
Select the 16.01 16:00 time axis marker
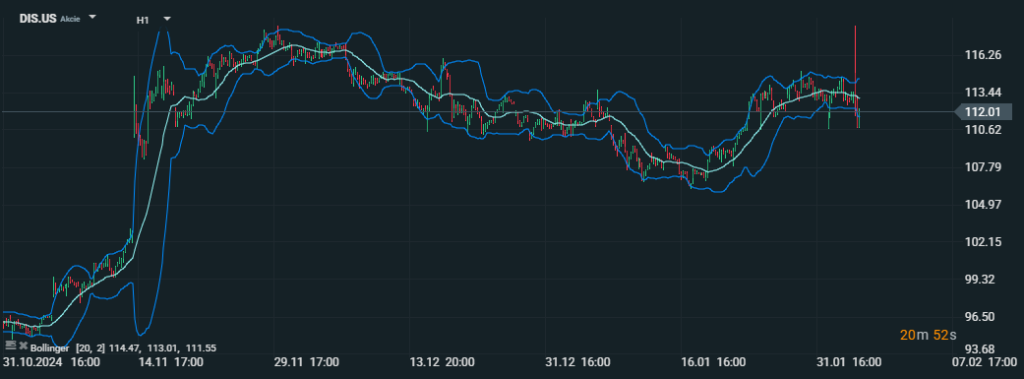coord(714,362)
